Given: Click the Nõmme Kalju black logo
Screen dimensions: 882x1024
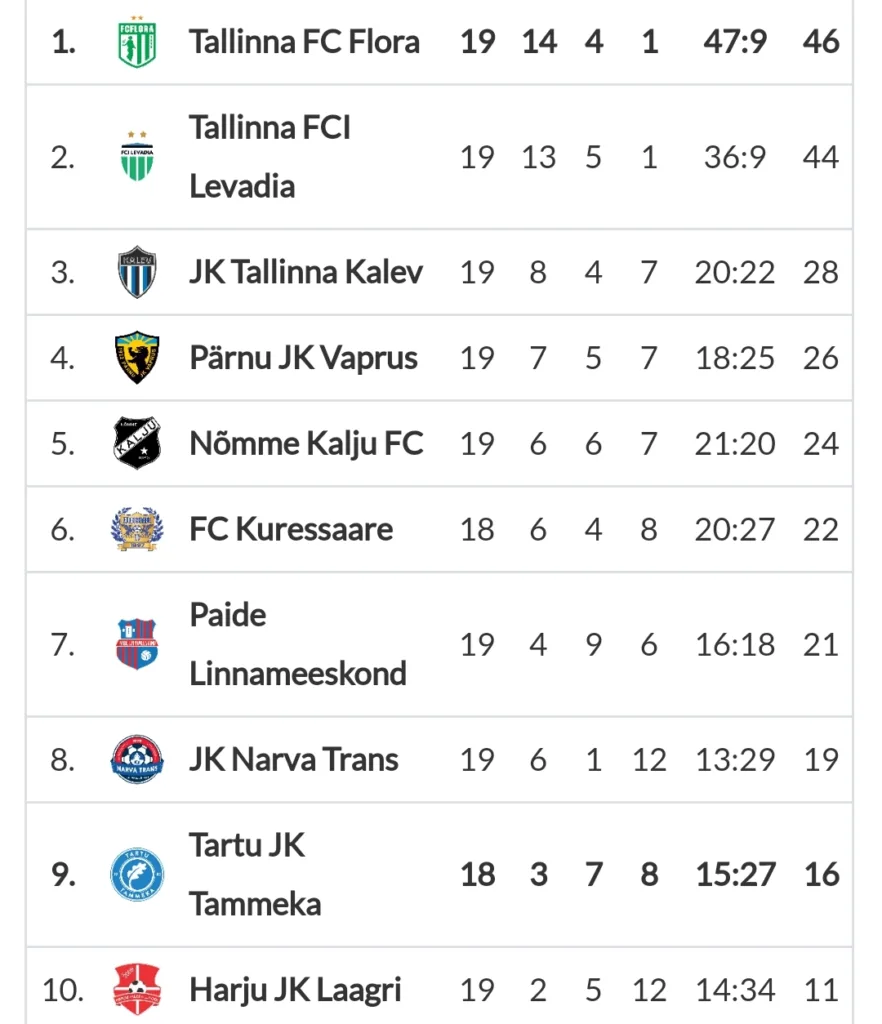Looking at the screenshot, I should 137,443.
